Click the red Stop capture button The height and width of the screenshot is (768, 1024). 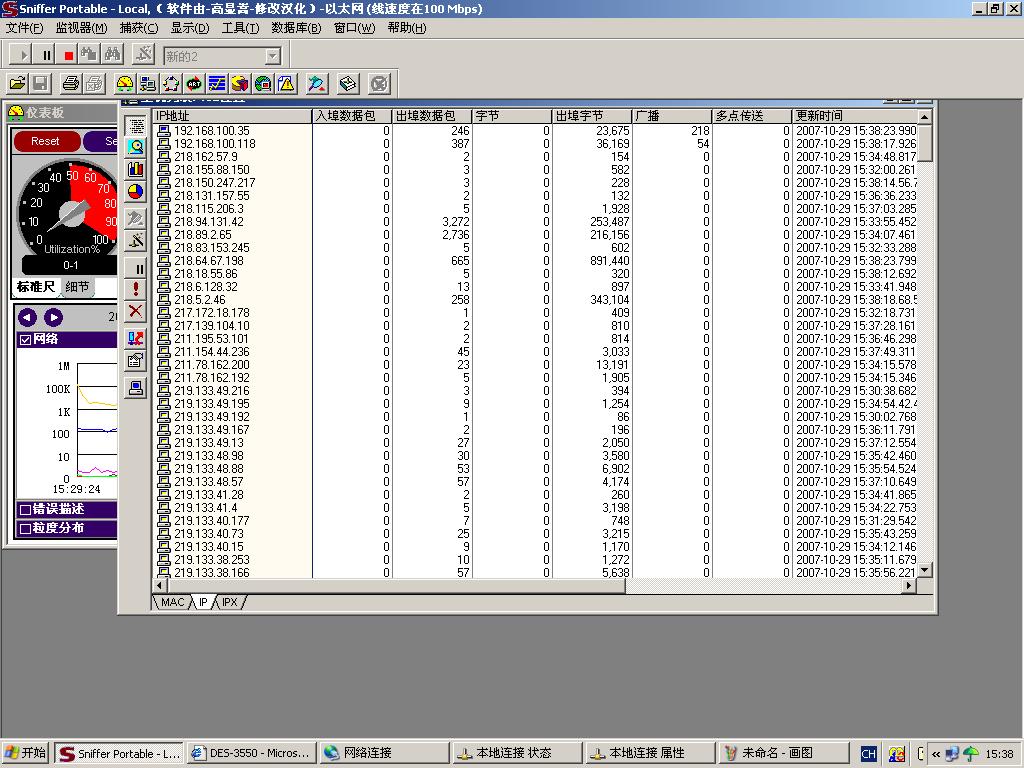(x=69, y=56)
